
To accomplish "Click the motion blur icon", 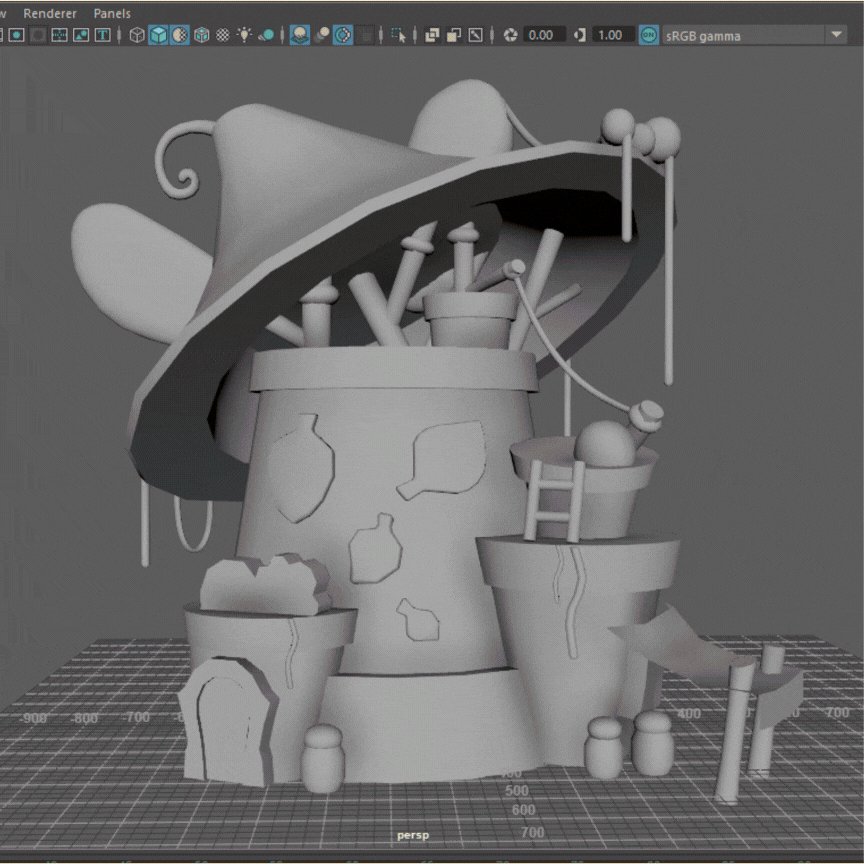I will (322, 35).
